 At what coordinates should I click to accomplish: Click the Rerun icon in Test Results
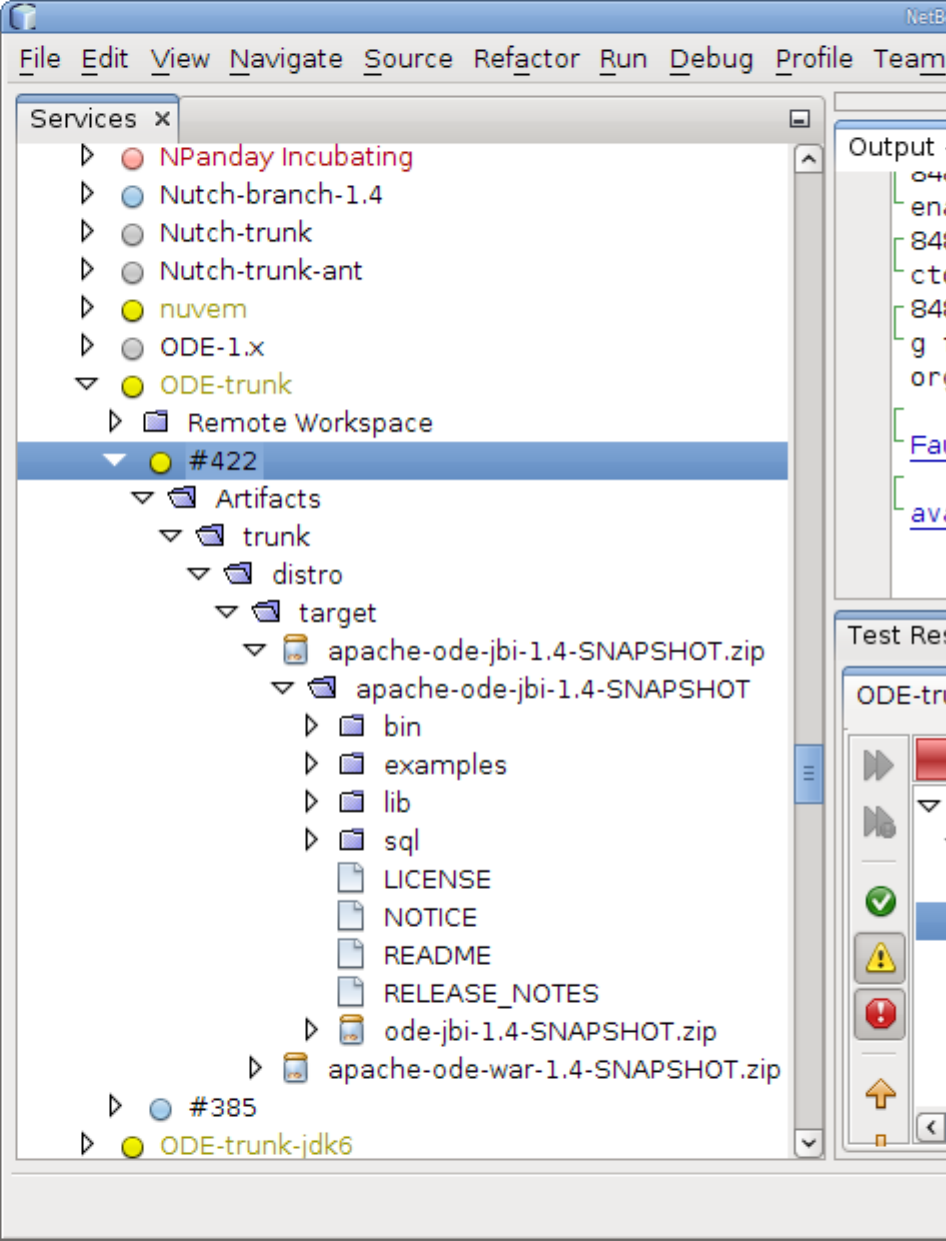click(x=879, y=766)
